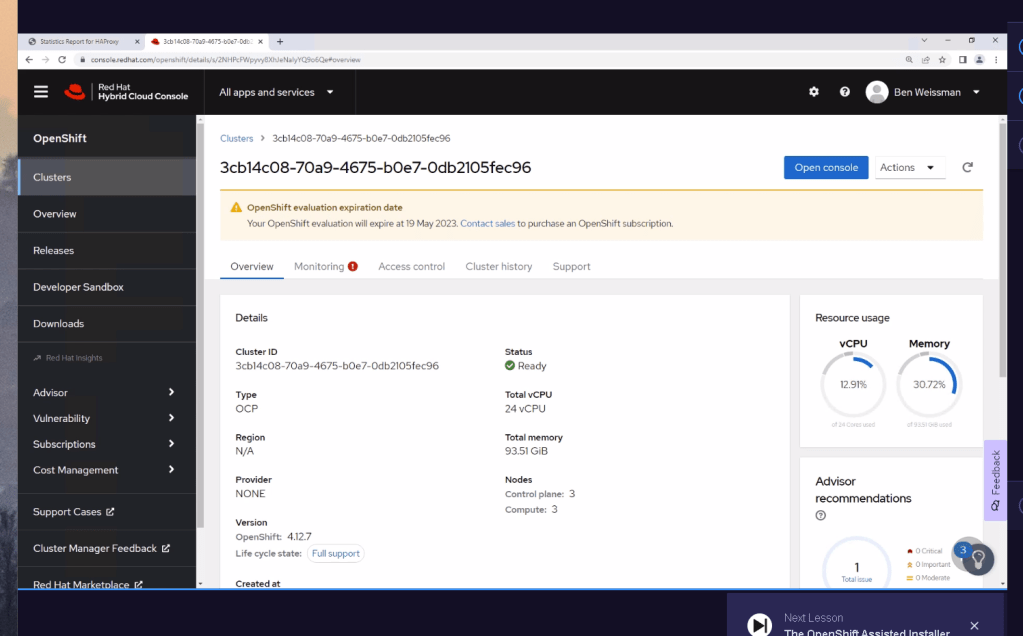Click the Open console button
The height and width of the screenshot is (636, 1023).
pyautogui.click(x=826, y=168)
